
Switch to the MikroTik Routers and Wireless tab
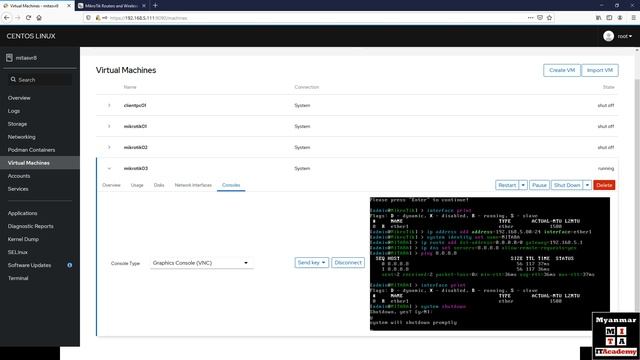click(x=111, y=6)
